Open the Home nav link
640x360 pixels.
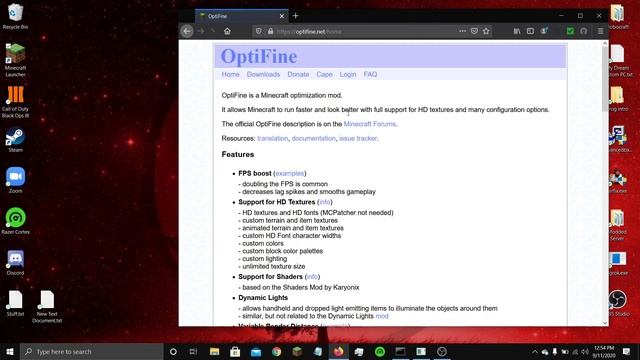pos(231,74)
